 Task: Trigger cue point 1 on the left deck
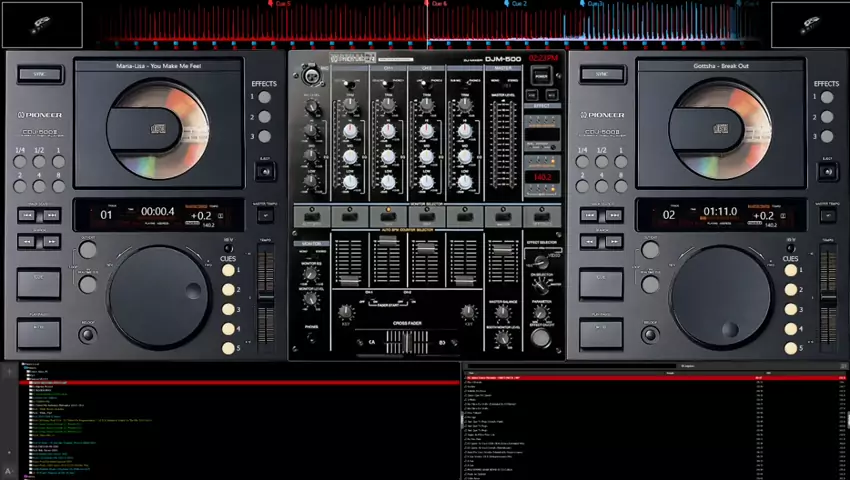(228, 270)
